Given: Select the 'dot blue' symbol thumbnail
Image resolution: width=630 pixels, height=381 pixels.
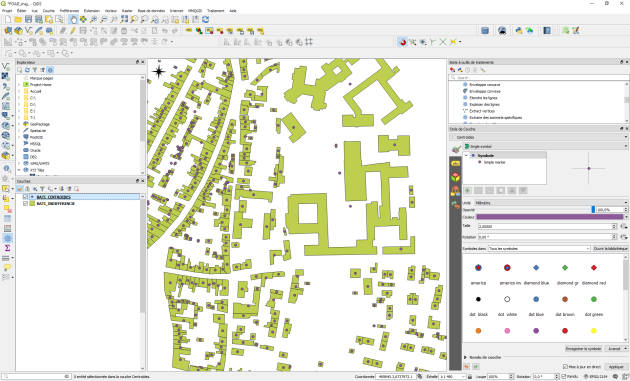Looking at the screenshot, I should tap(536, 299).
